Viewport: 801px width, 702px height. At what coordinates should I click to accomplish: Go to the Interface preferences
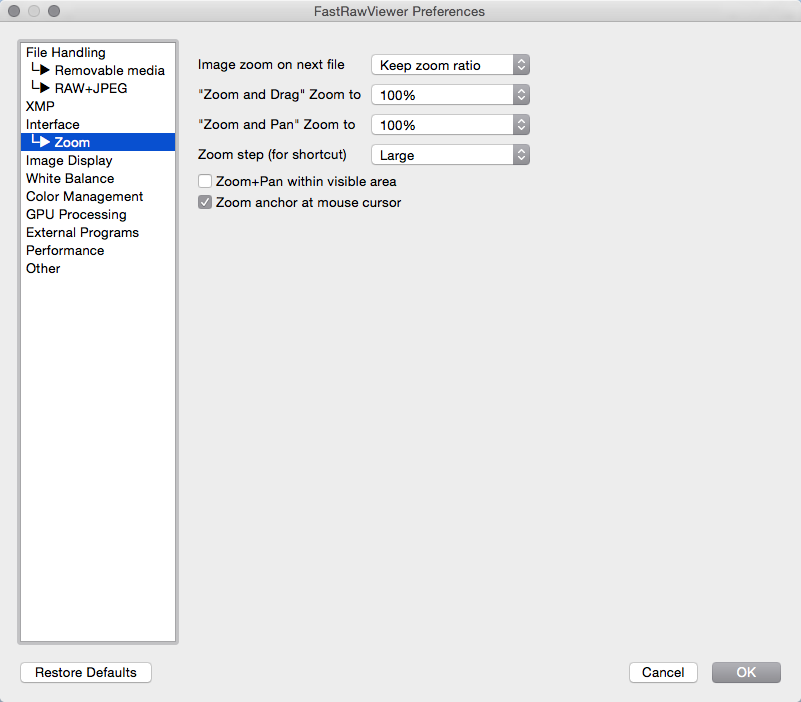point(98,125)
